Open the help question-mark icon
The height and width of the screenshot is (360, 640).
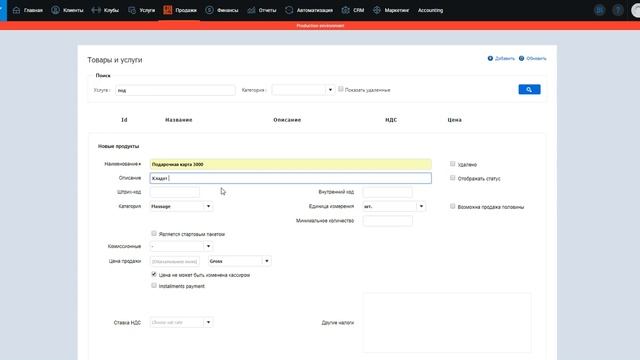pos(618,10)
